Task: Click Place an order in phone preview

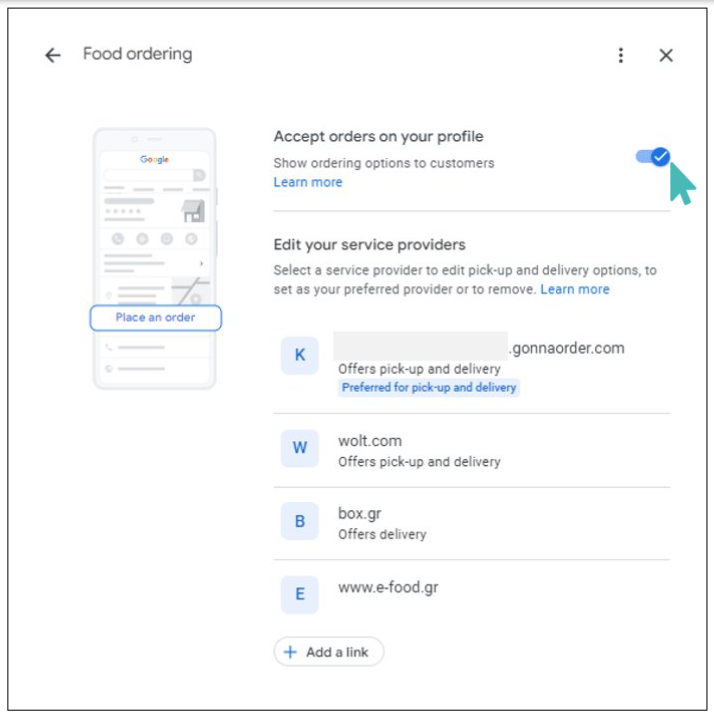Action: [x=156, y=317]
